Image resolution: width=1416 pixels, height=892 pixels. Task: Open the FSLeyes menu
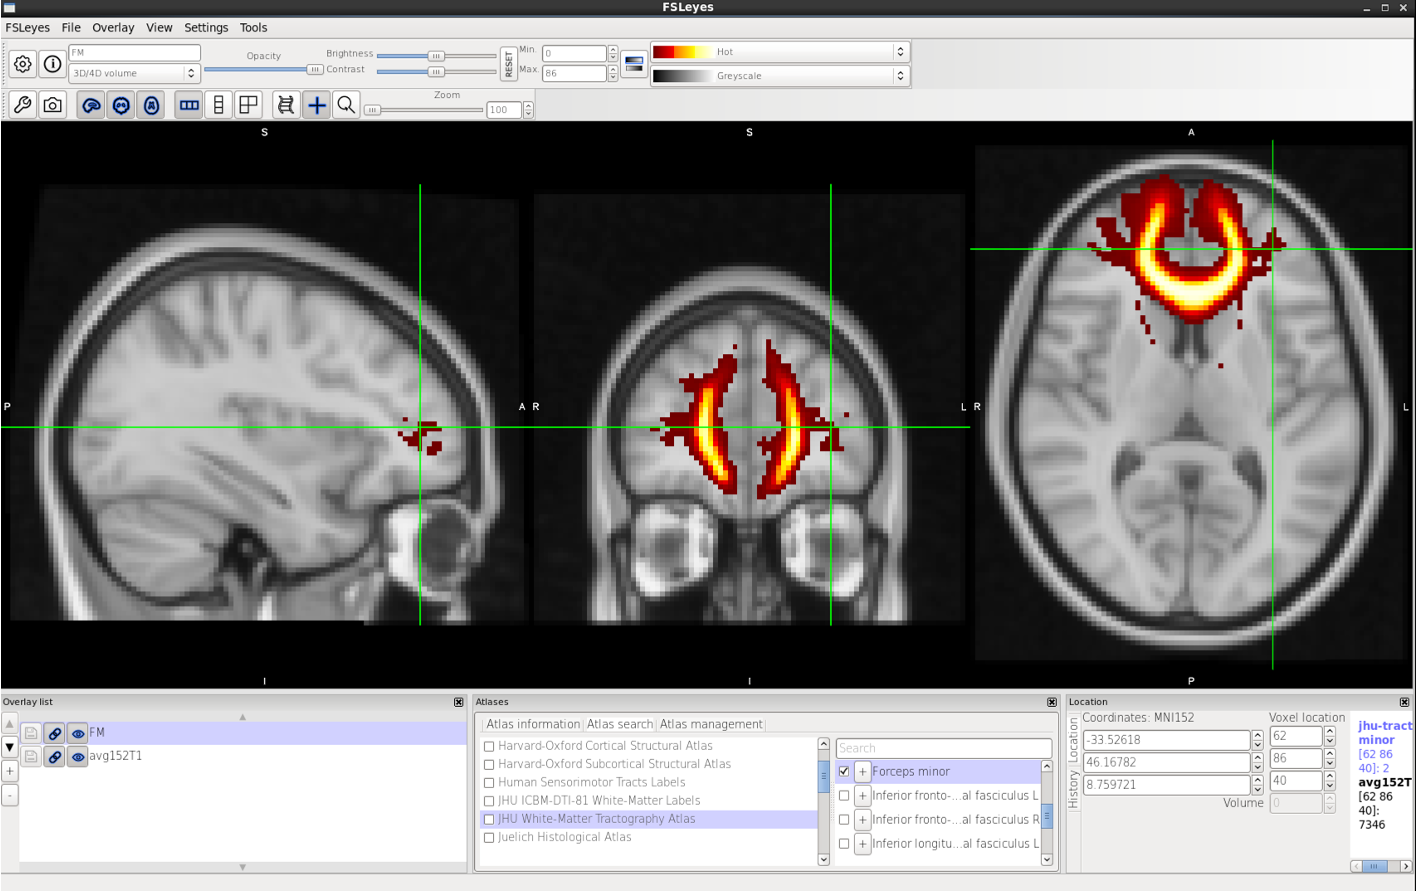click(x=27, y=28)
